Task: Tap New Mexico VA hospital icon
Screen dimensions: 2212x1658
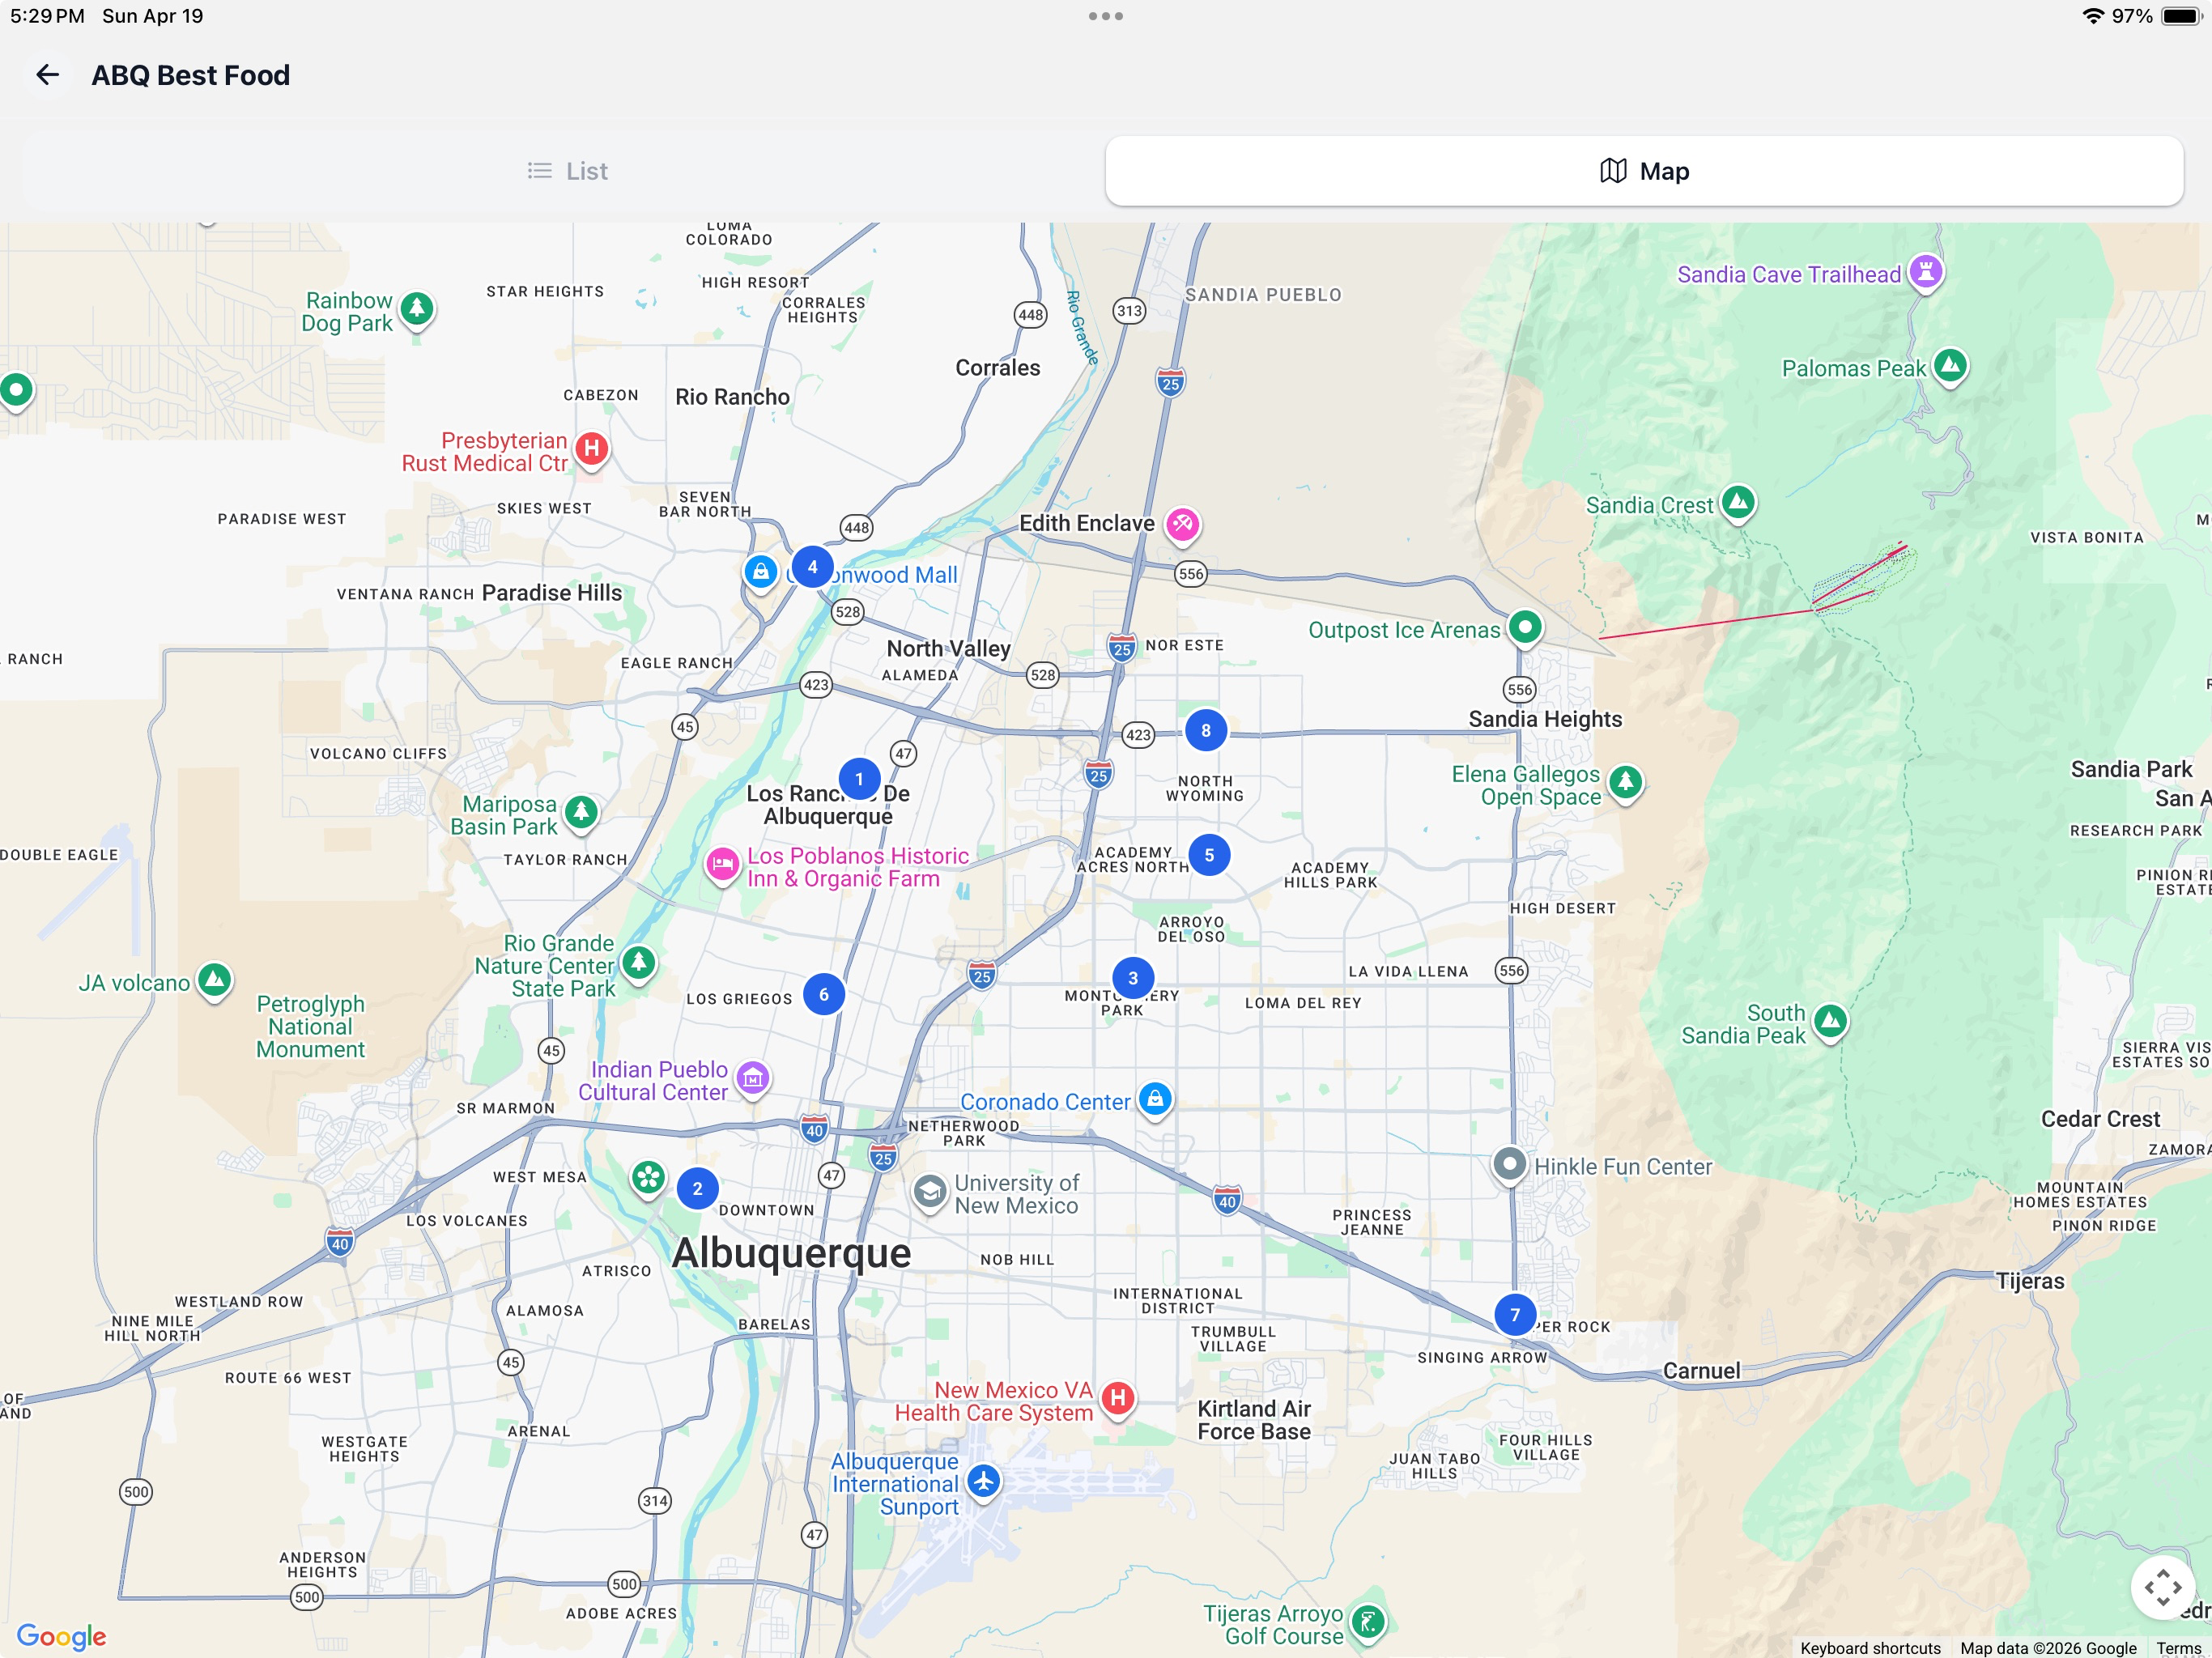Action: coord(1118,1399)
